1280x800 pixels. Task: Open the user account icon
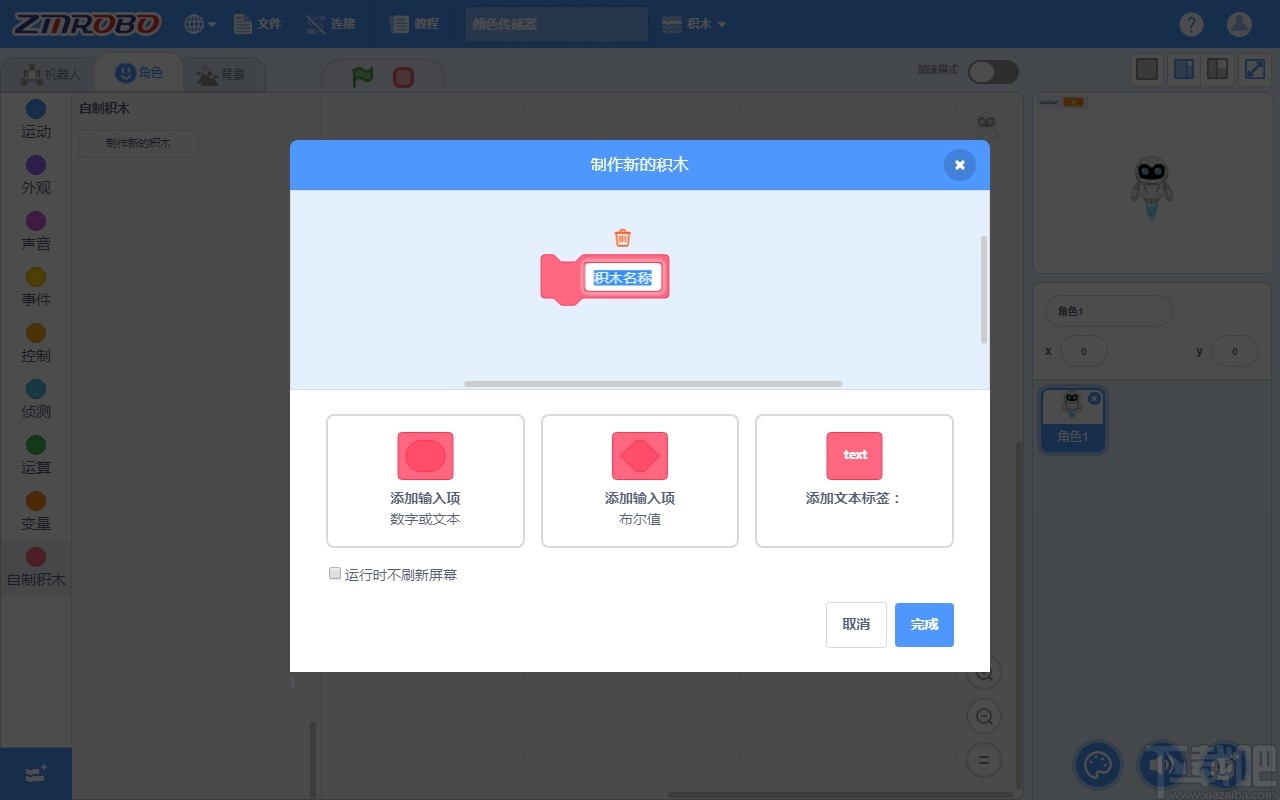click(x=1239, y=24)
